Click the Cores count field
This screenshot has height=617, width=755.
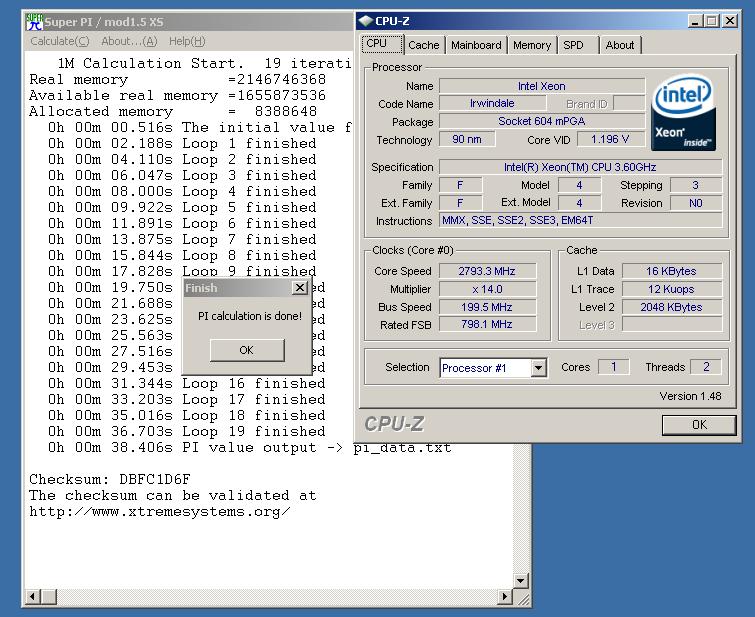[x=613, y=367]
